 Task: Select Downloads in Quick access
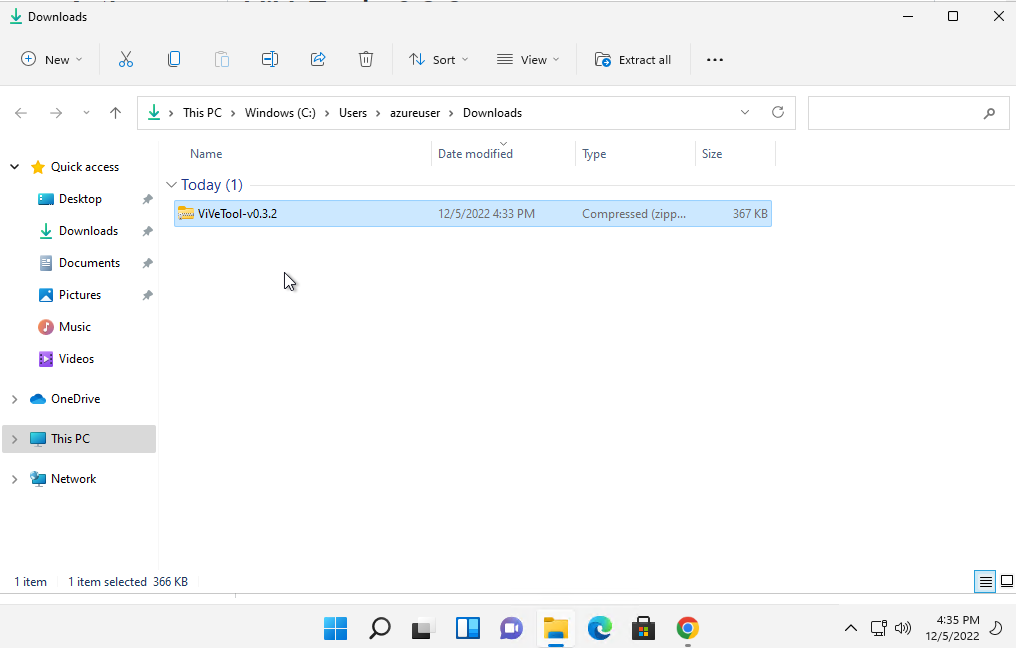[x=89, y=231]
